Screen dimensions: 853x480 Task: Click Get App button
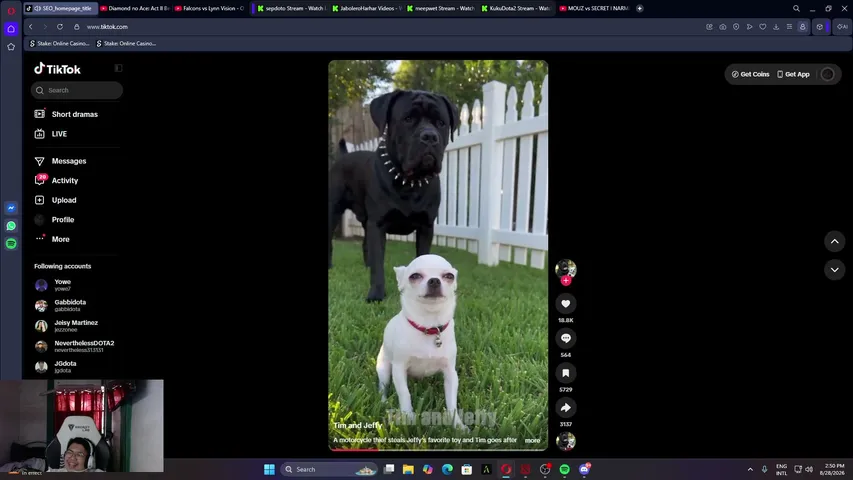pyautogui.click(x=793, y=74)
